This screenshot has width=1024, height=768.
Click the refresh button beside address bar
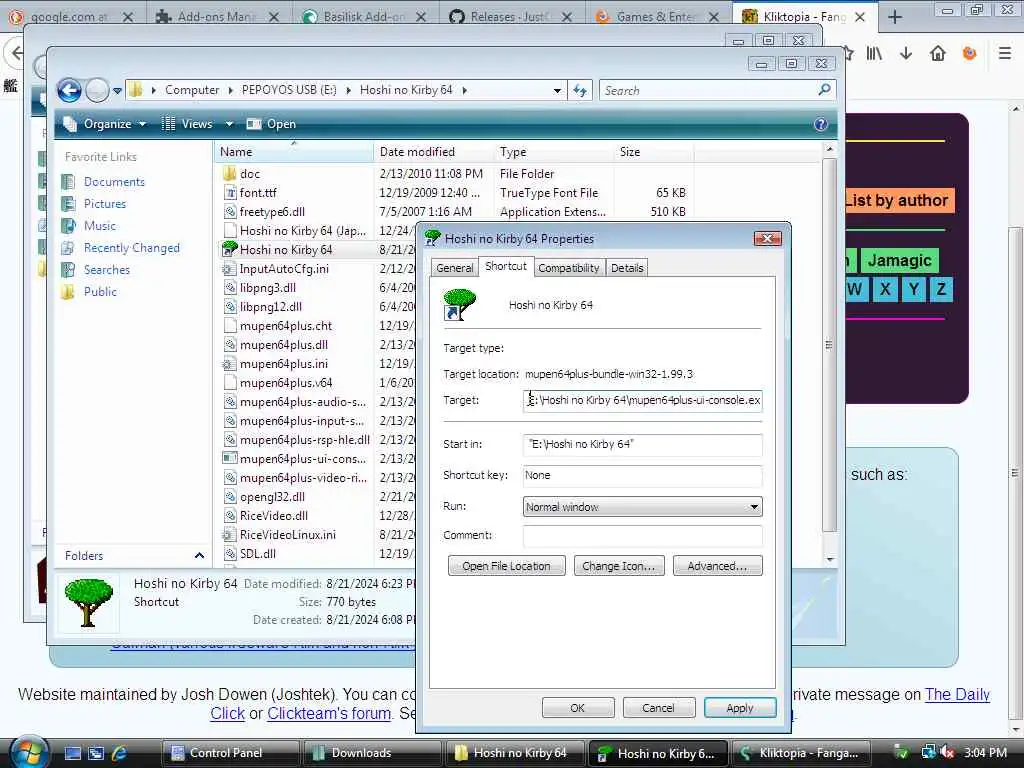(580, 90)
